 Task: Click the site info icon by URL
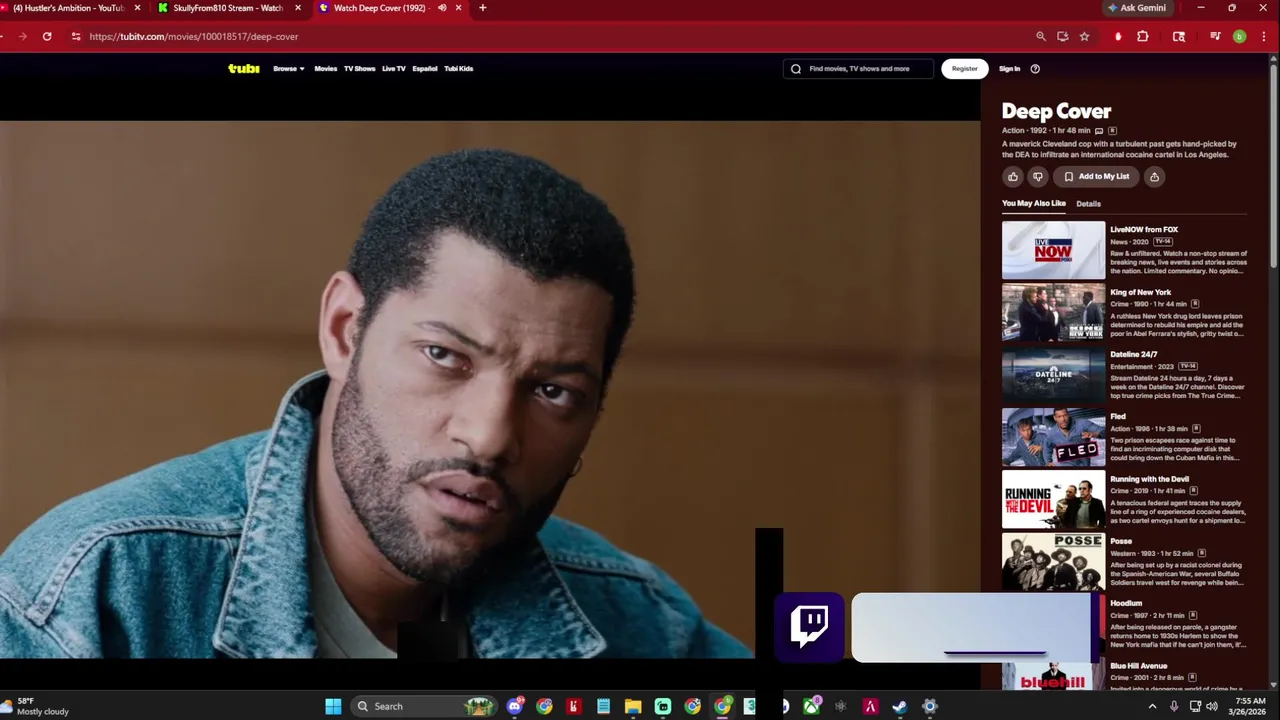(x=76, y=36)
